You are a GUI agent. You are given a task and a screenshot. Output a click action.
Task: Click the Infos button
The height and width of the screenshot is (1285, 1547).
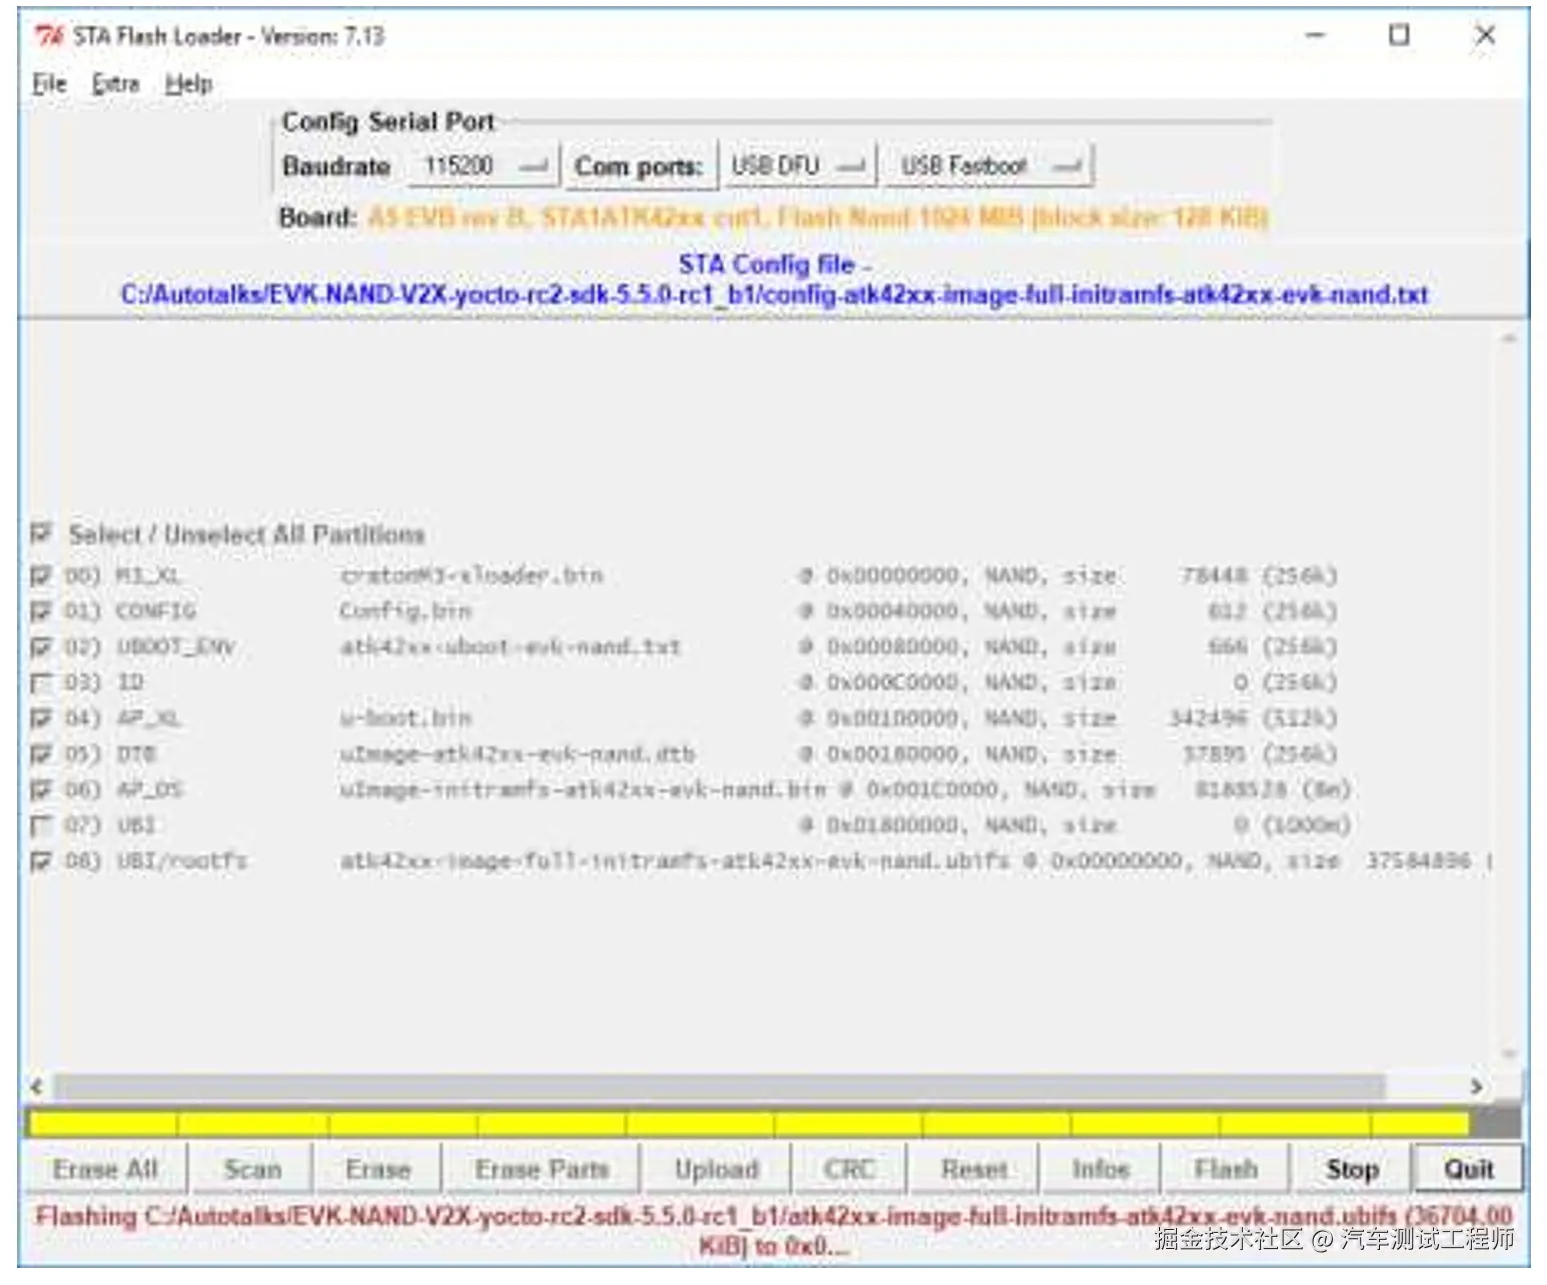click(x=1101, y=1169)
